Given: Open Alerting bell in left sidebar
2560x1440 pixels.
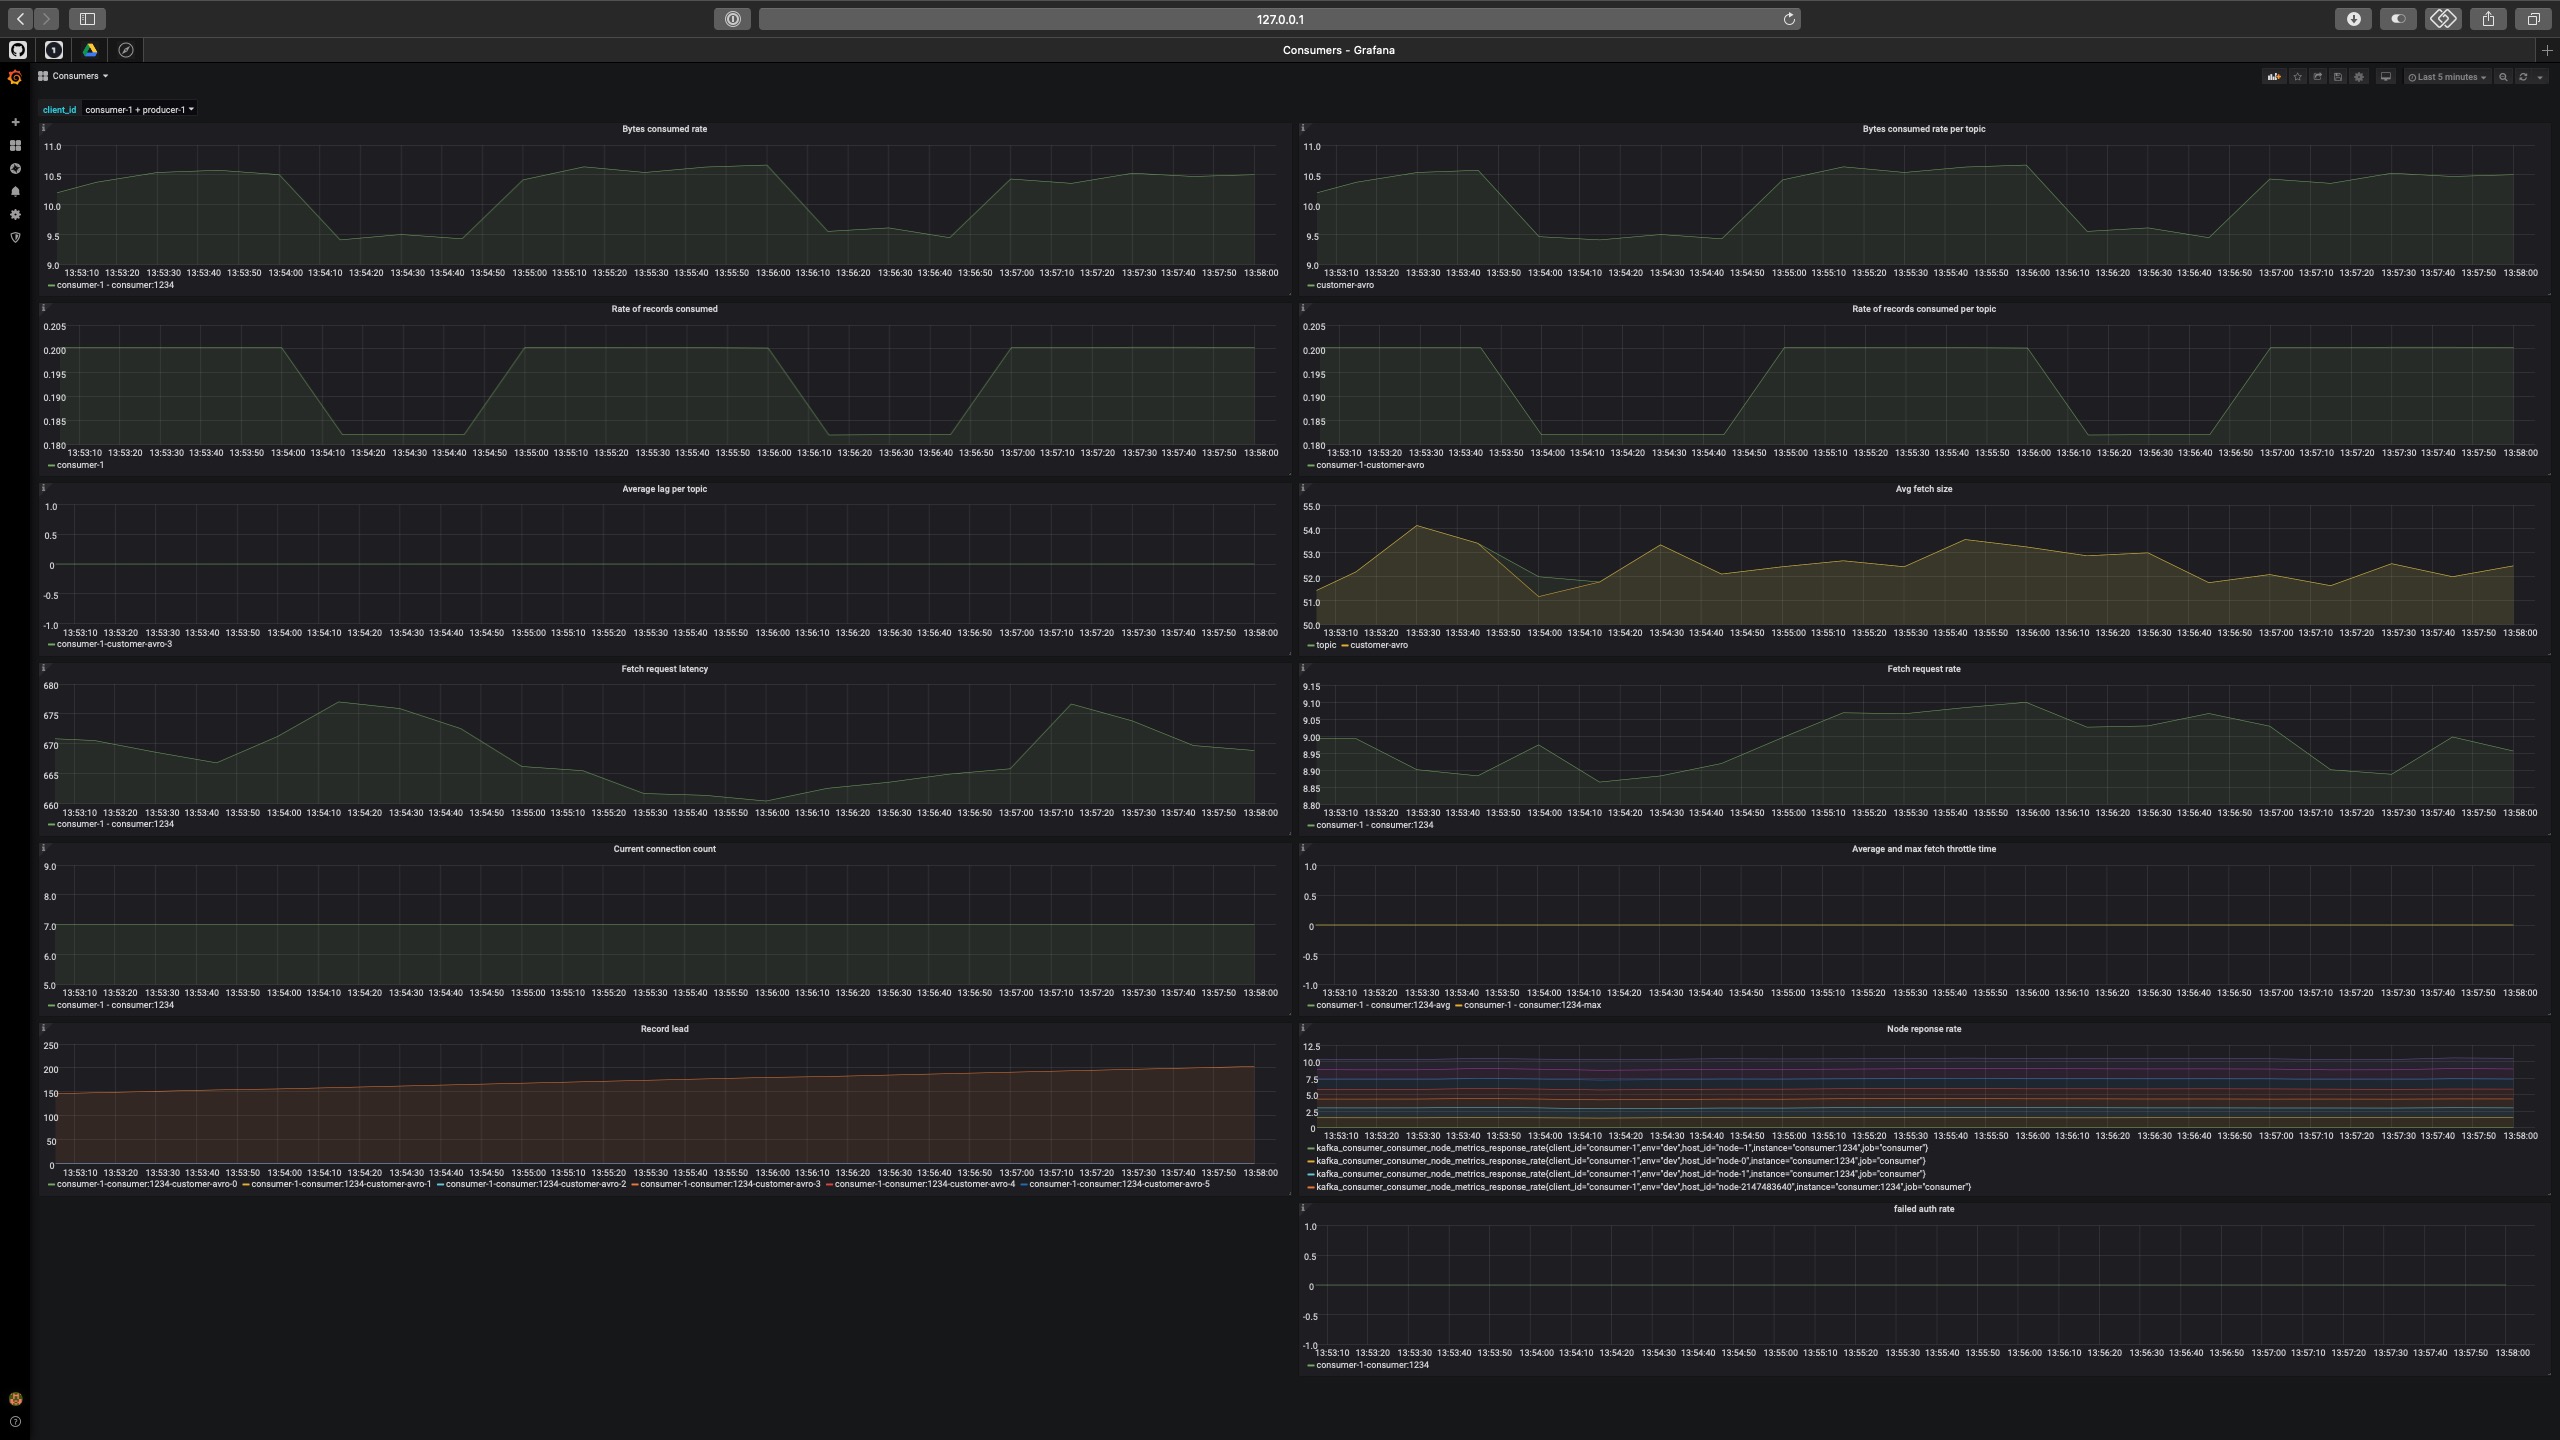Looking at the screenshot, I should pyautogui.click(x=15, y=191).
